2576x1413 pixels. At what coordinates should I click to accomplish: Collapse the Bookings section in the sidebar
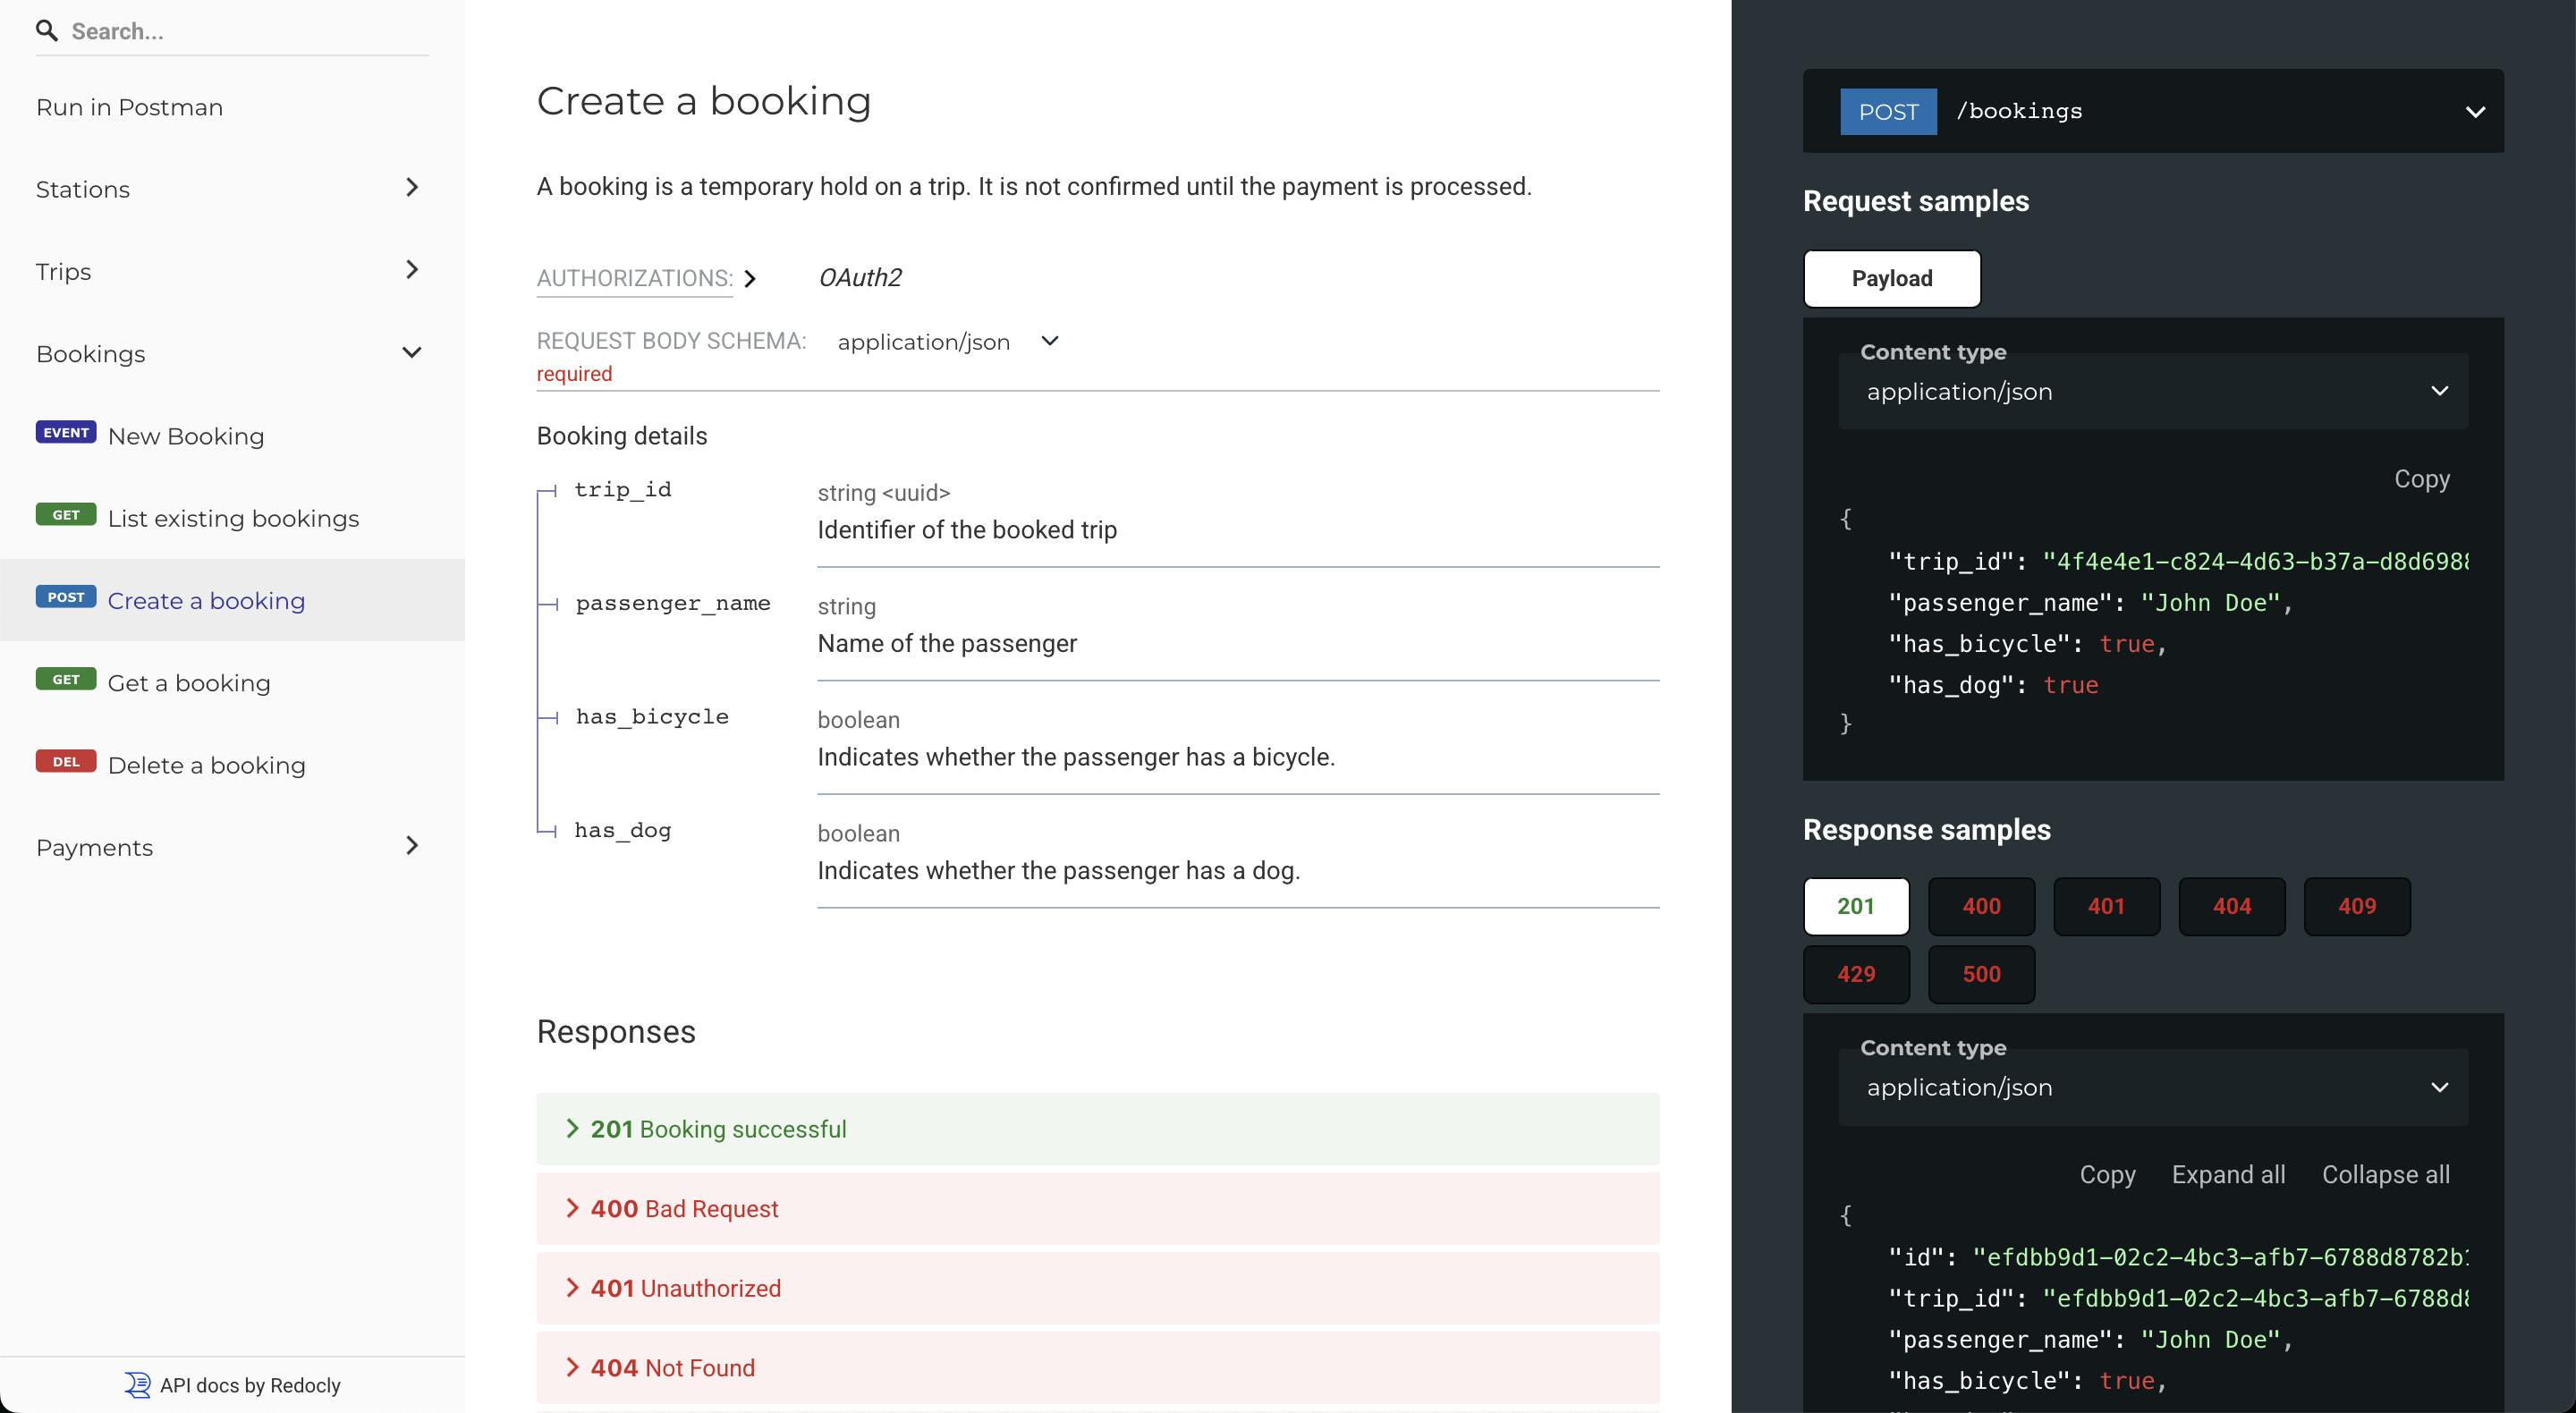coord(412,353)
